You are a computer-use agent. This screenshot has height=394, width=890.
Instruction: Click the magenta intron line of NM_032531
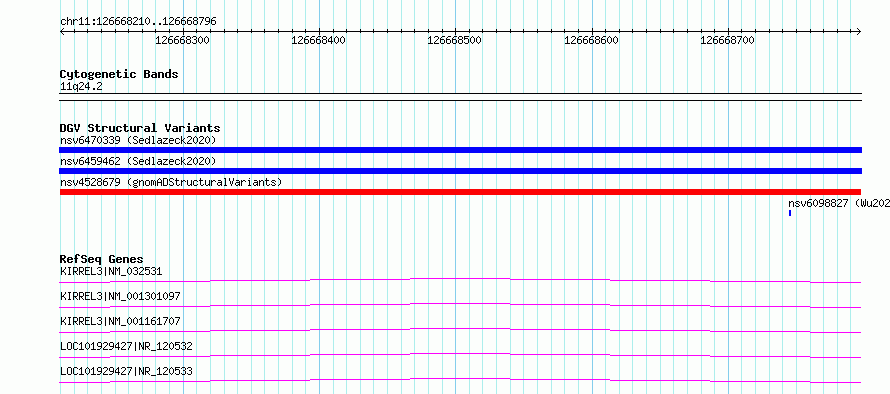tap(460, 279)
